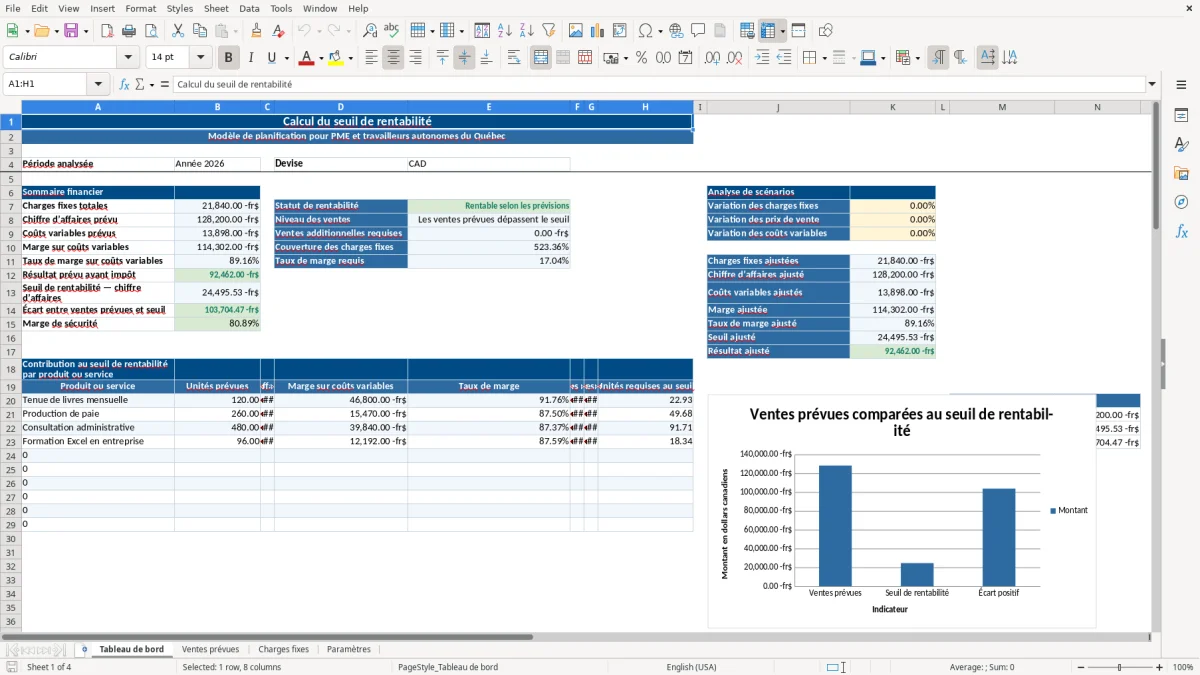Open Font Color dropdown arrow

tap(322, 58)
